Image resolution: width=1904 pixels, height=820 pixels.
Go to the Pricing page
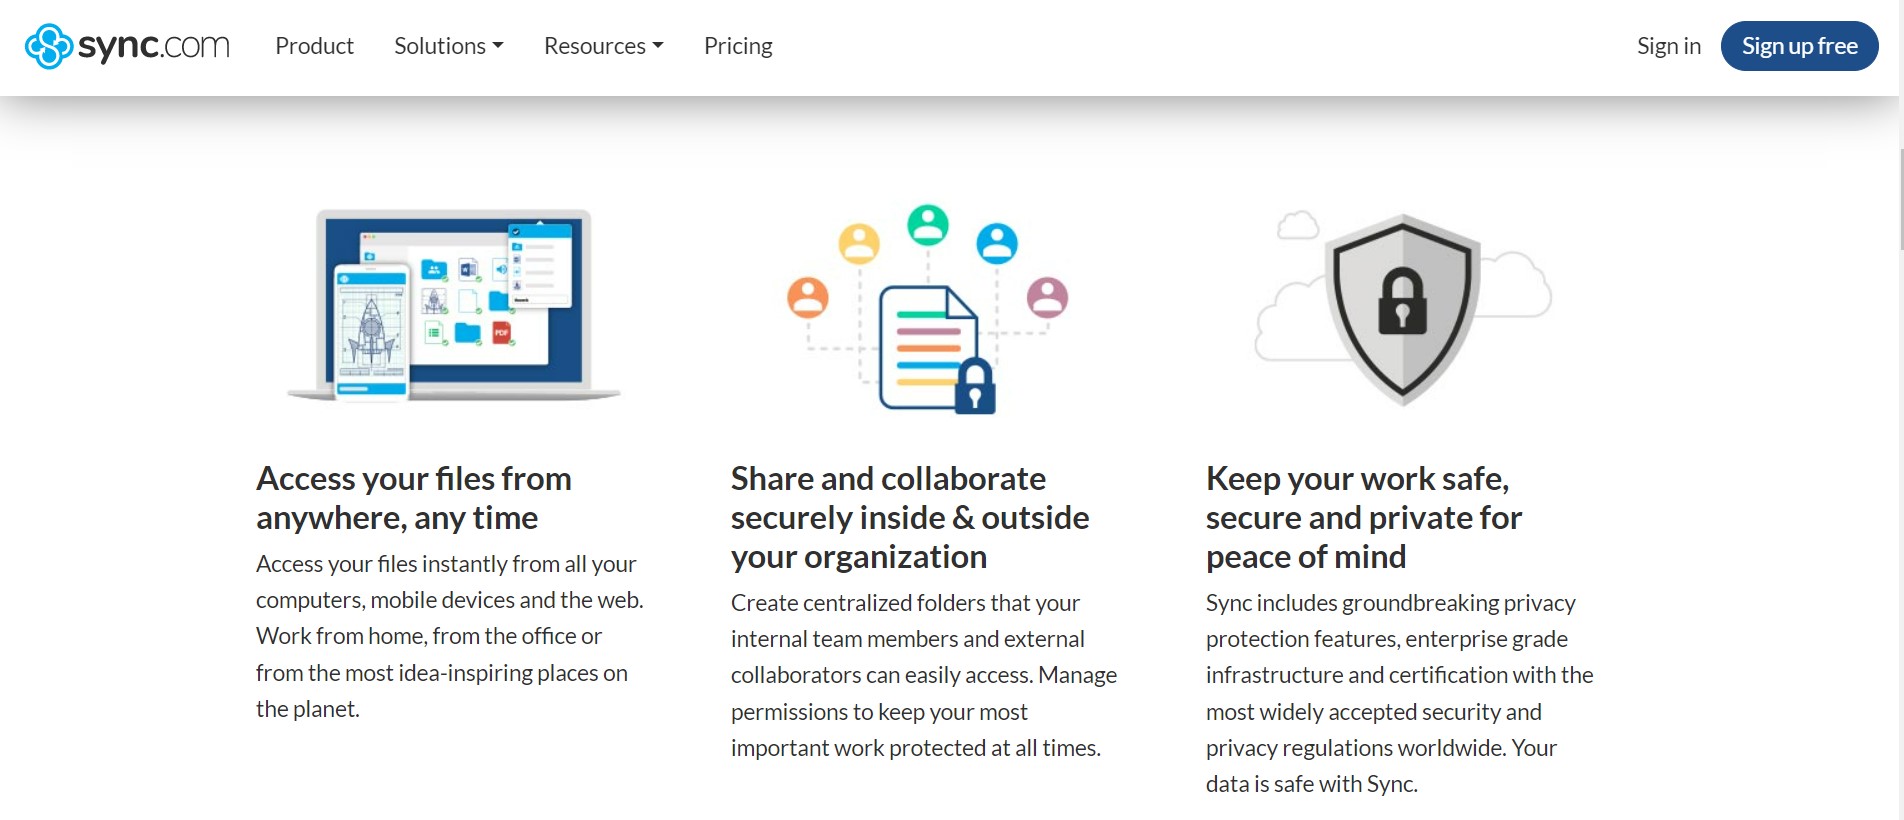(738, 46)
